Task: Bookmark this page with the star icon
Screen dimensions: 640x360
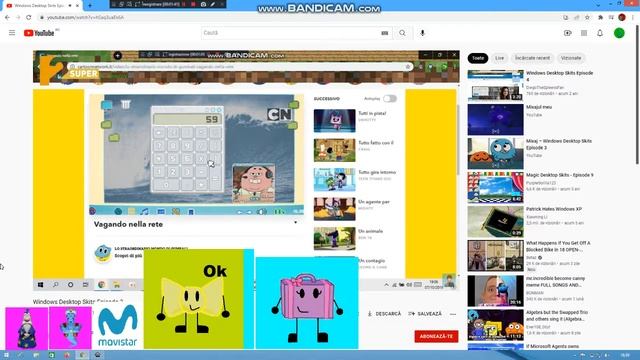Action: pos(587,18)
